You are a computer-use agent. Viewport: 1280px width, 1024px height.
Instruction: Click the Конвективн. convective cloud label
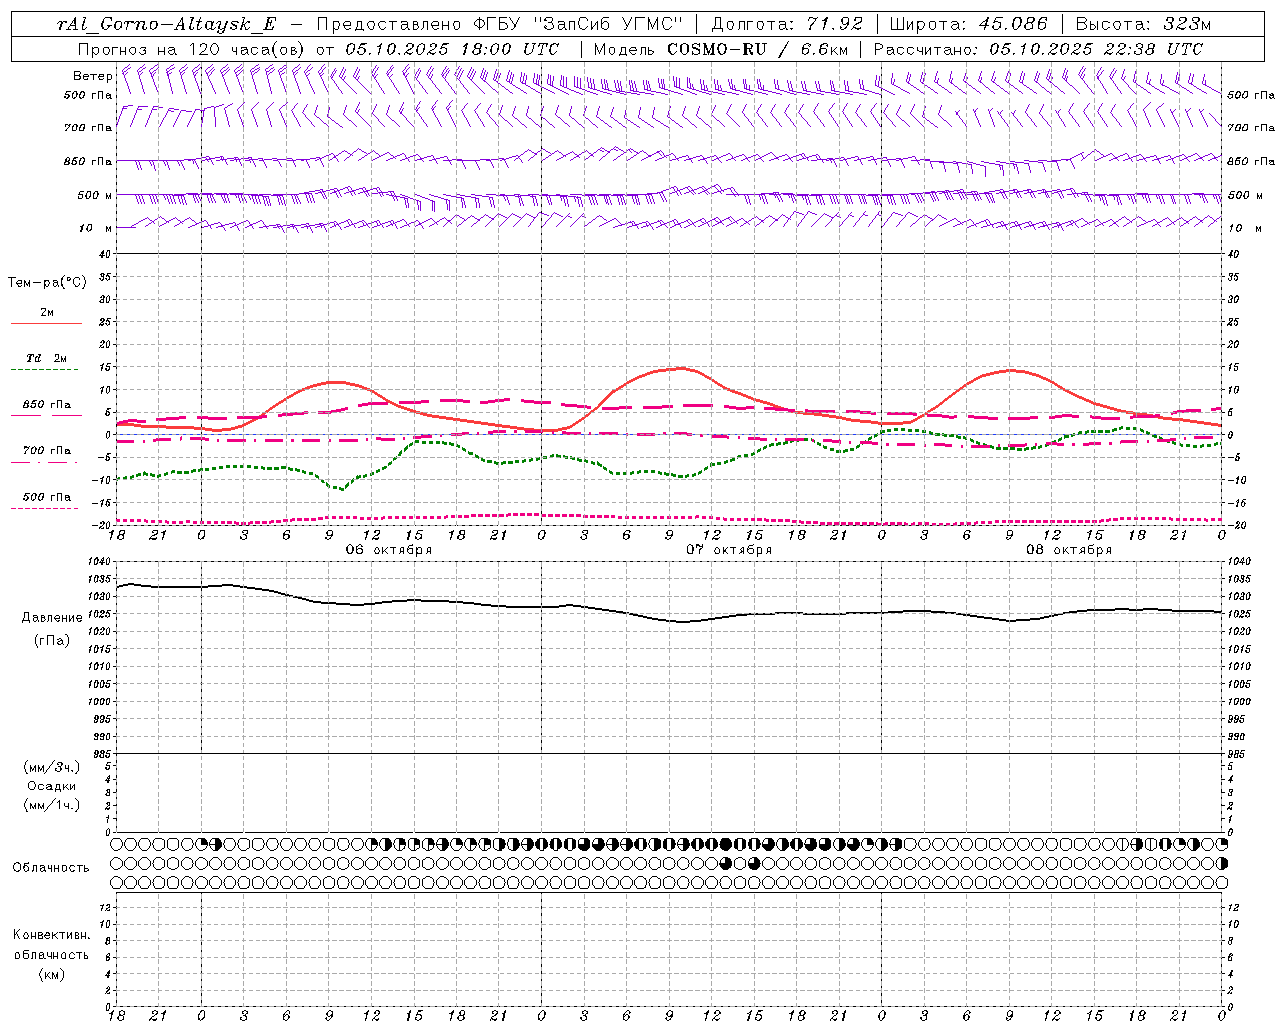pos(51,935)
